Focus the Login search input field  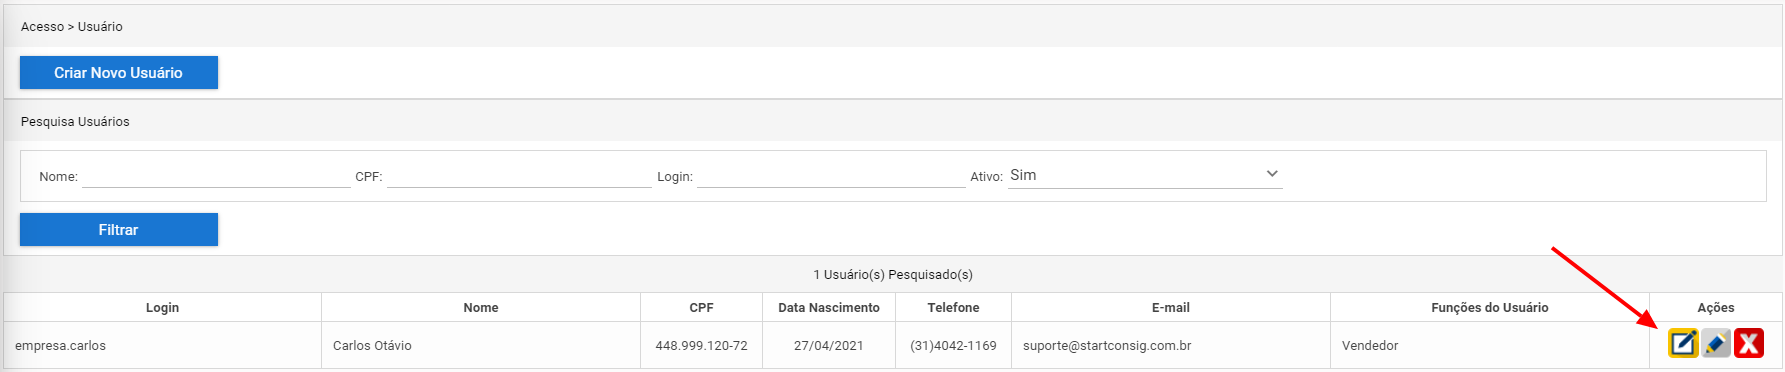pos(831,176)
